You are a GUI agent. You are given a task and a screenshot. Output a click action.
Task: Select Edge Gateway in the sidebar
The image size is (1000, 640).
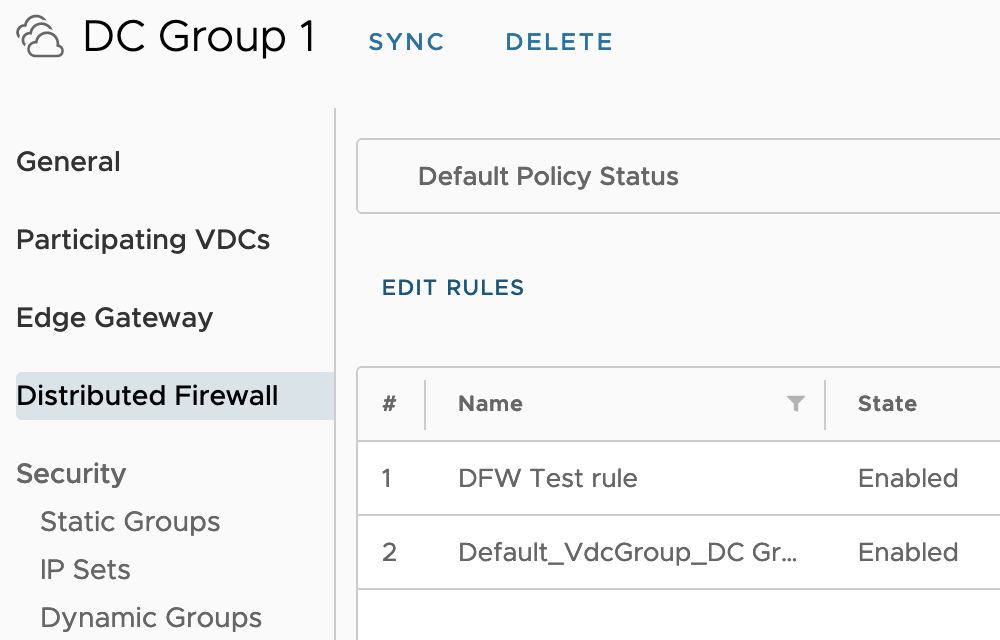point(115,318)
